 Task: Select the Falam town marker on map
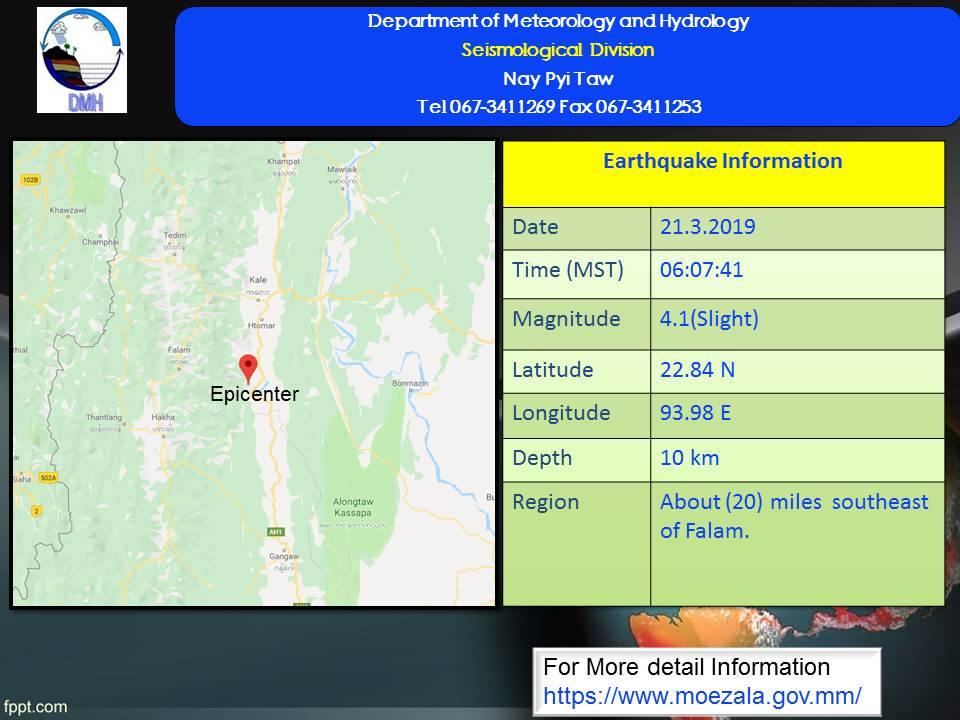(x=180, y=349)
